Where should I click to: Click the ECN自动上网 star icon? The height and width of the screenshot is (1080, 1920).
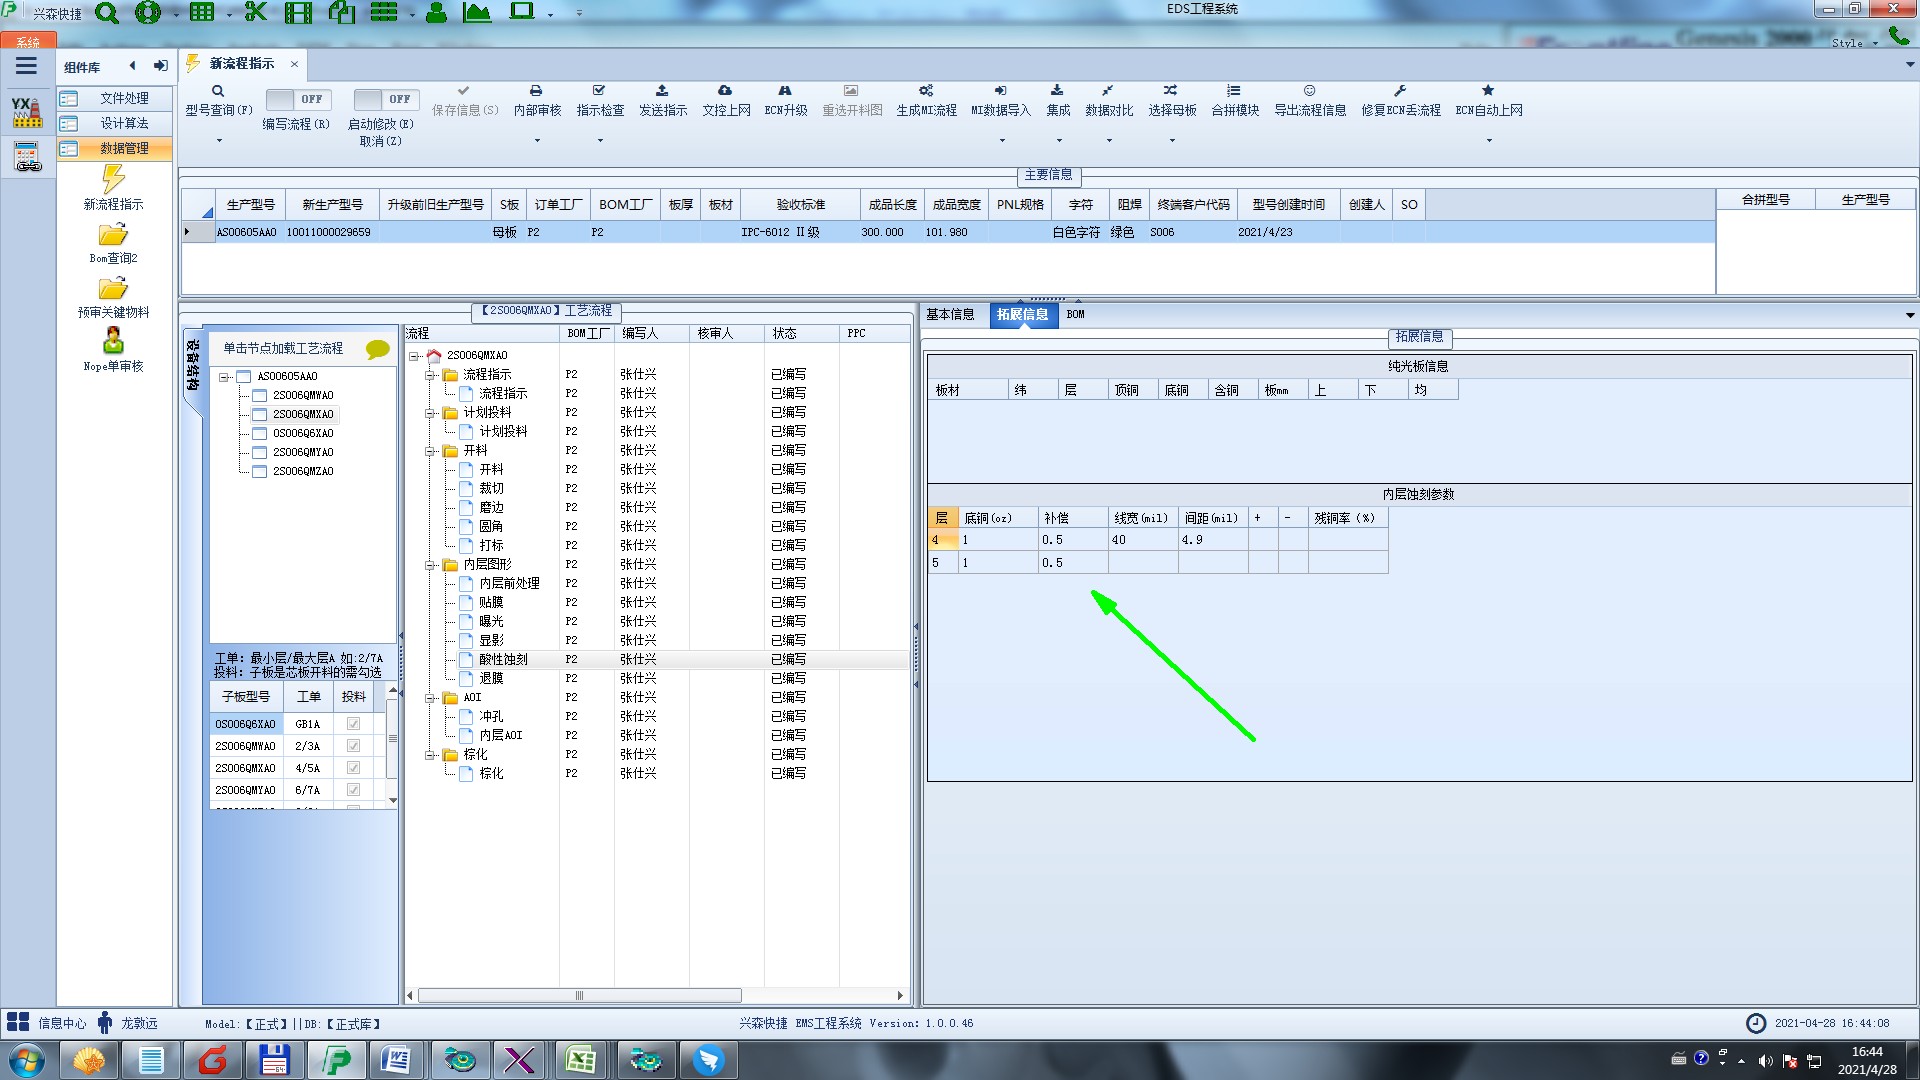pyautogui.click(x=1488, y=91)
